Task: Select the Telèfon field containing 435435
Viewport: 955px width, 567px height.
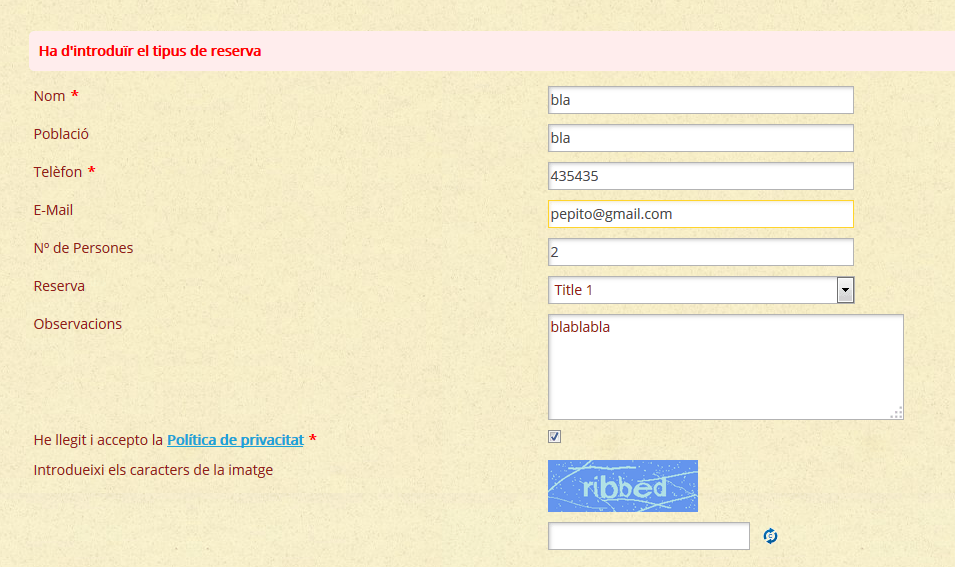Action: point(701,176)
